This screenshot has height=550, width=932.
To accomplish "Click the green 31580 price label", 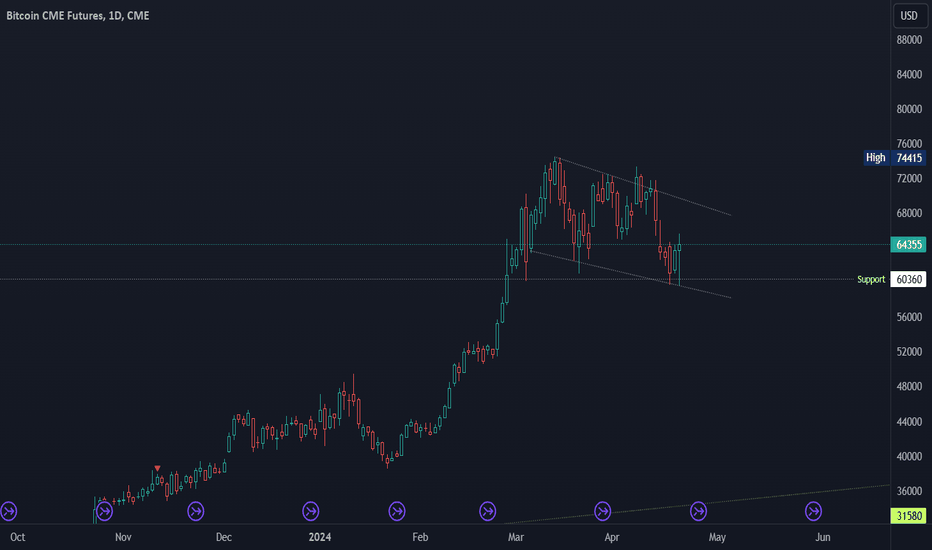I will (x=908, y=516).
